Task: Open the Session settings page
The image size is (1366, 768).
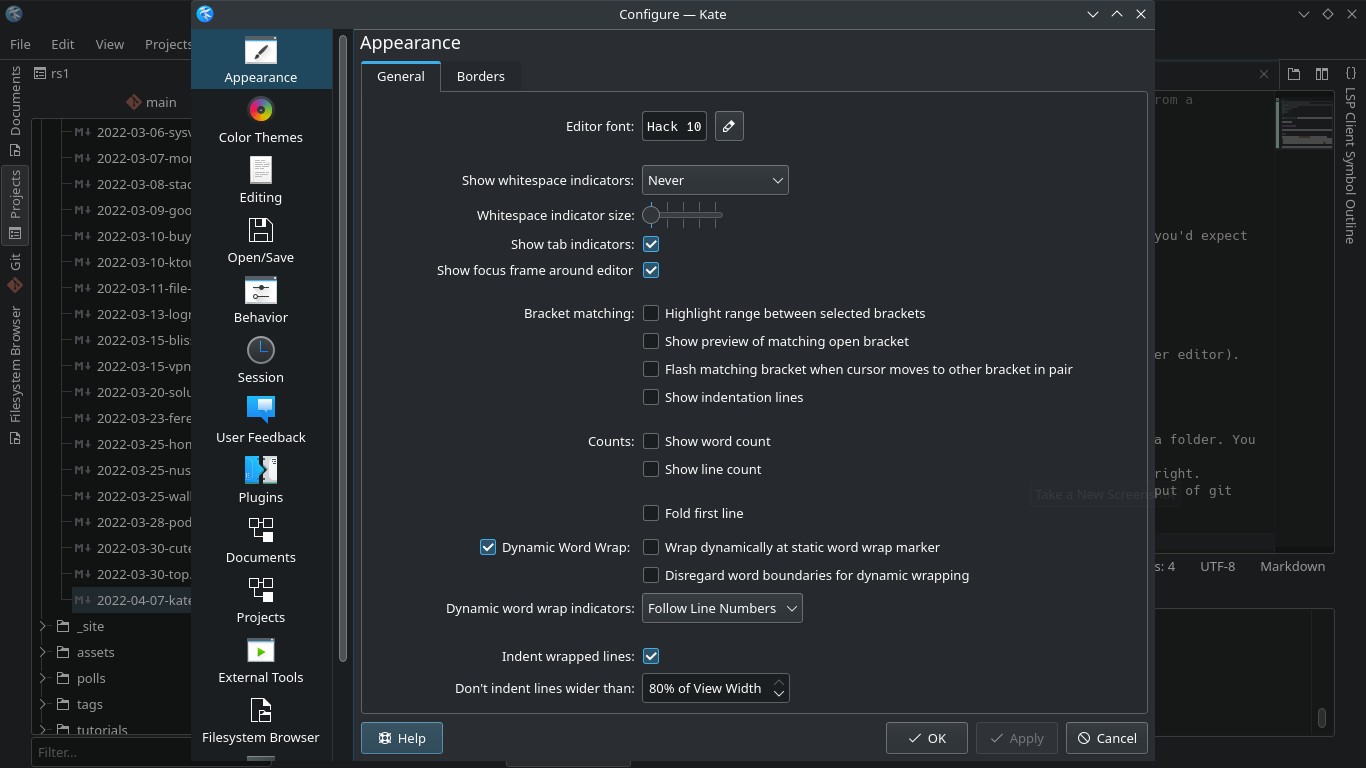Action: click(x=261, y=360)
